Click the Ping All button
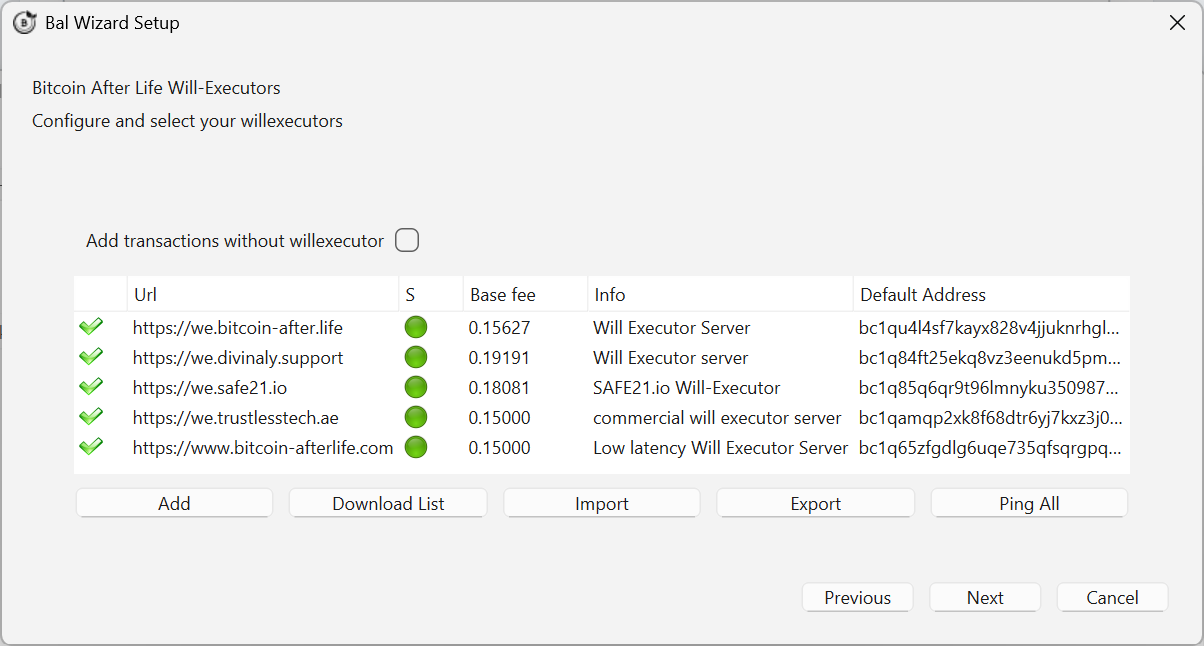Image resolution: width=1204 pixels, height=646 pixels. pyautogui.click(x=1029, y=503)
